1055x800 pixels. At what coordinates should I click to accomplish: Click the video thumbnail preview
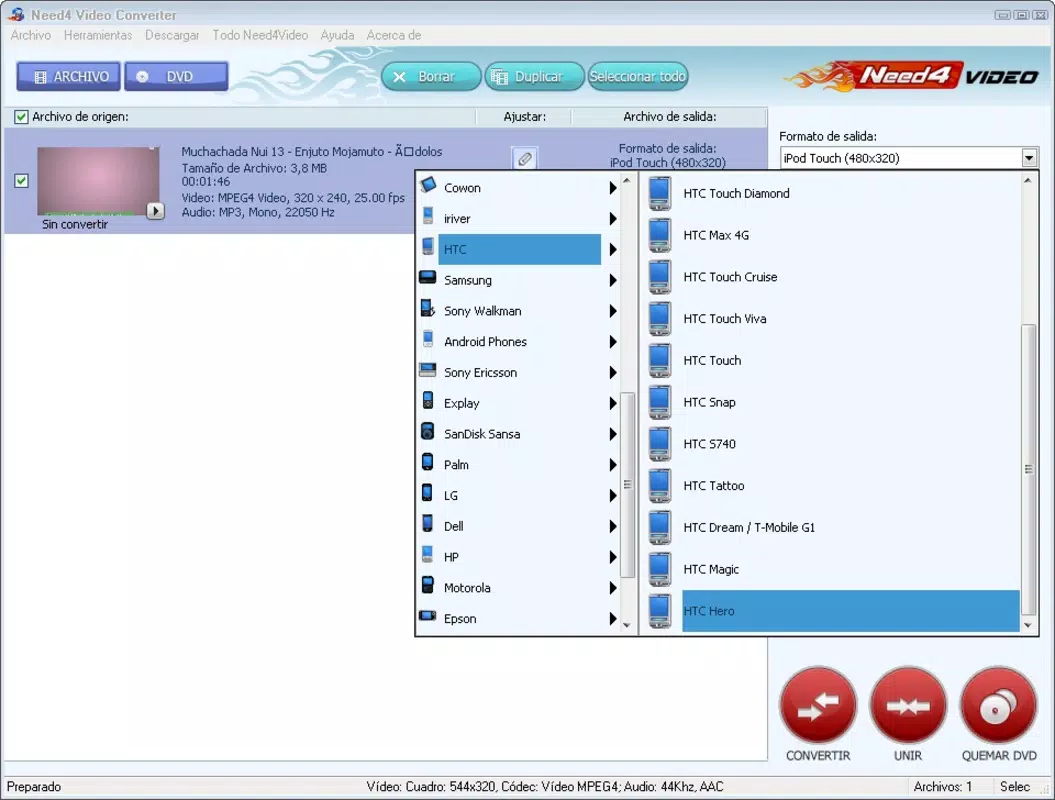coord(98,181)
